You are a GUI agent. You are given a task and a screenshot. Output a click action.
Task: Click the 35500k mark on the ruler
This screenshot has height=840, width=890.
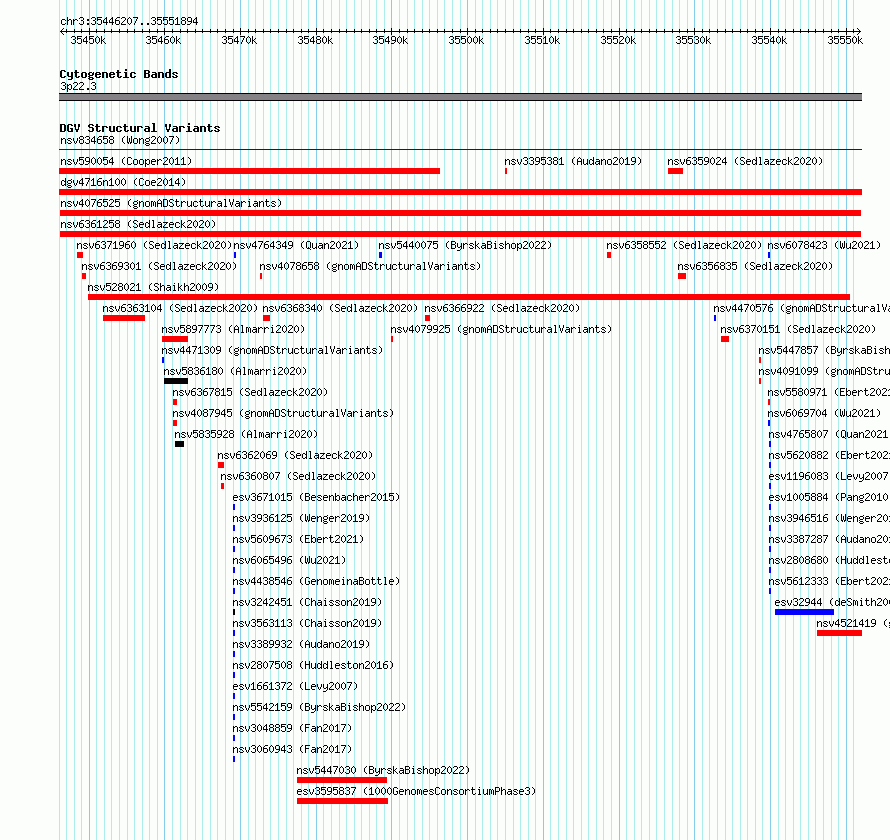tap(466, 40)
